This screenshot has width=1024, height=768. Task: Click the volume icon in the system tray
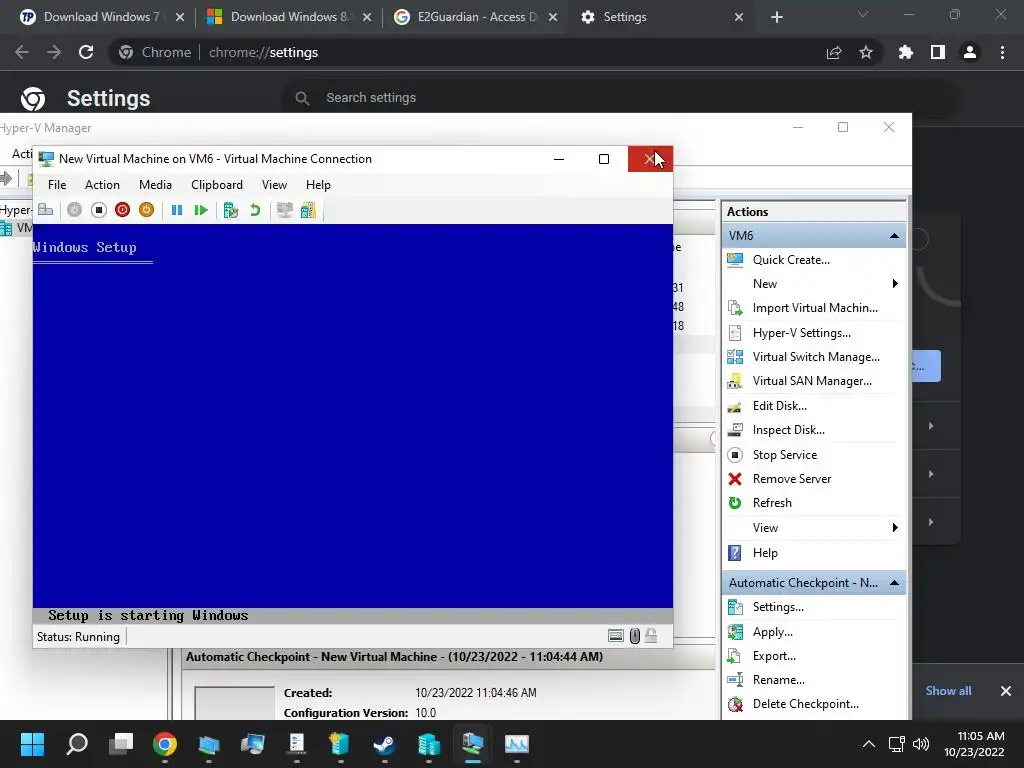point(921,744)
